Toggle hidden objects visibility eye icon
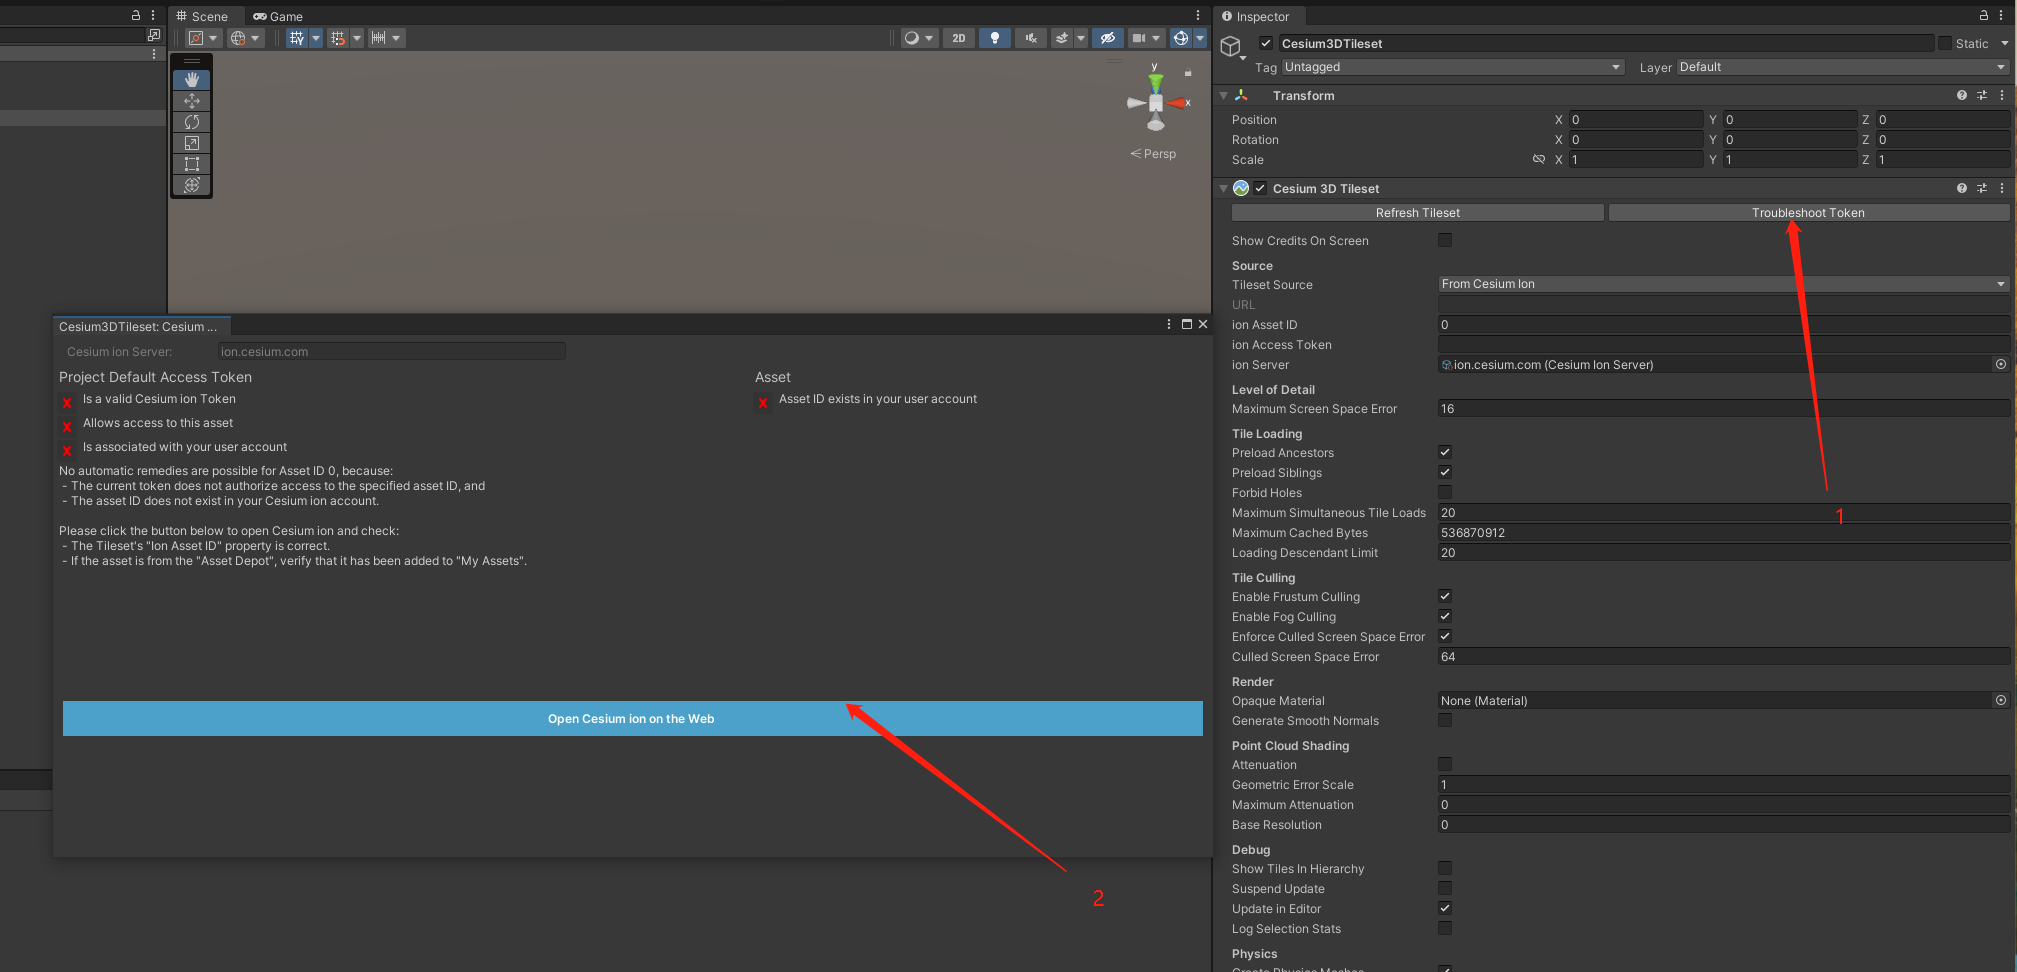 pyautogui.click(x=1107, y=38)
